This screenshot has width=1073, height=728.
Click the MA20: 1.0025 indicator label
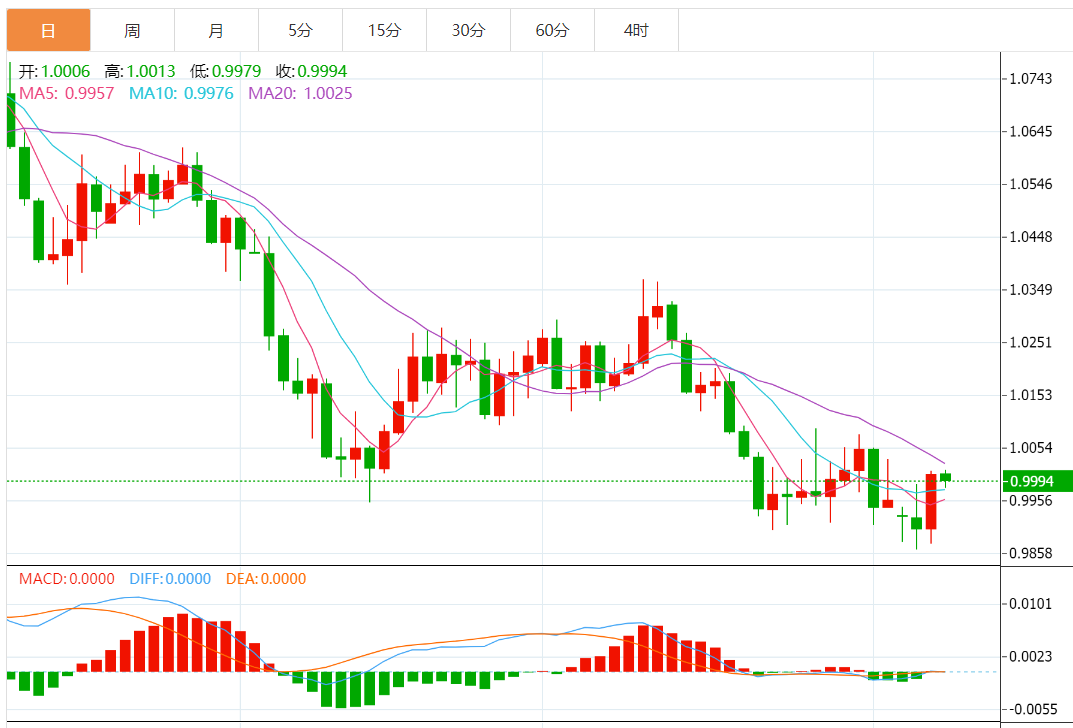pos(300,93)
